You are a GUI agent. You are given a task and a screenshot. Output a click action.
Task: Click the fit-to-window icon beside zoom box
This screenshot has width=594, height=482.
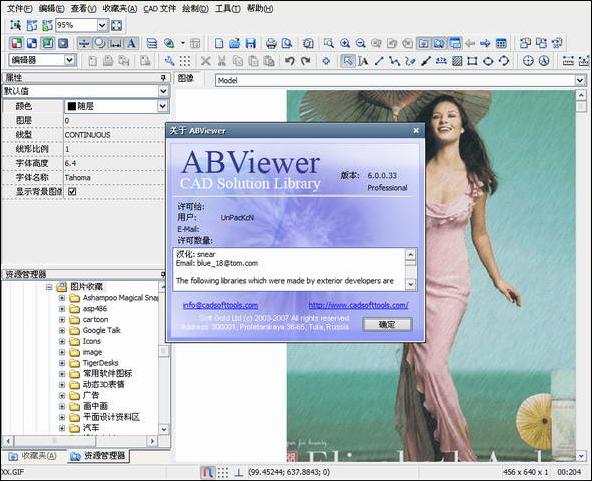coord(117,25)
